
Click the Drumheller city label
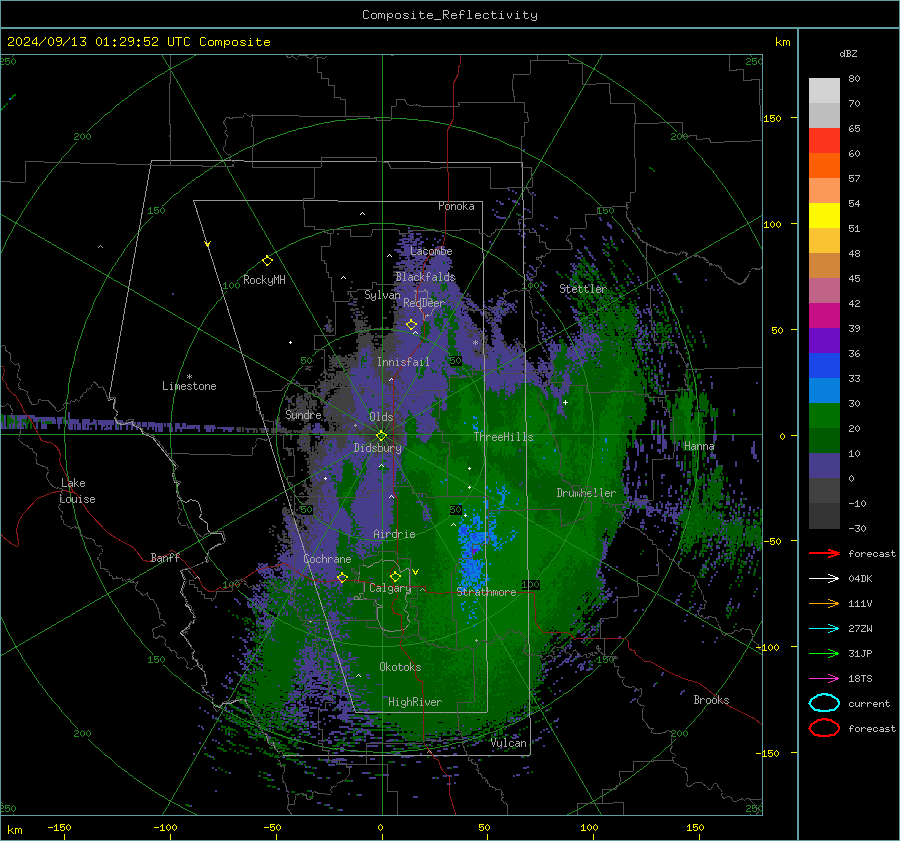tap(586, 493)
